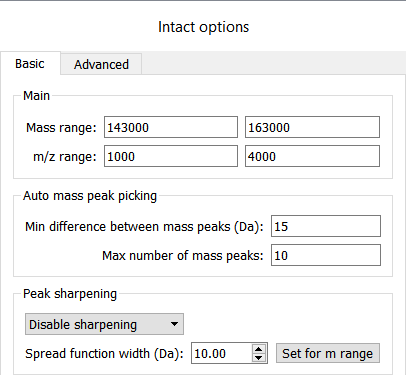Click the Spread function width (Da): label

(x=104, y=353)
